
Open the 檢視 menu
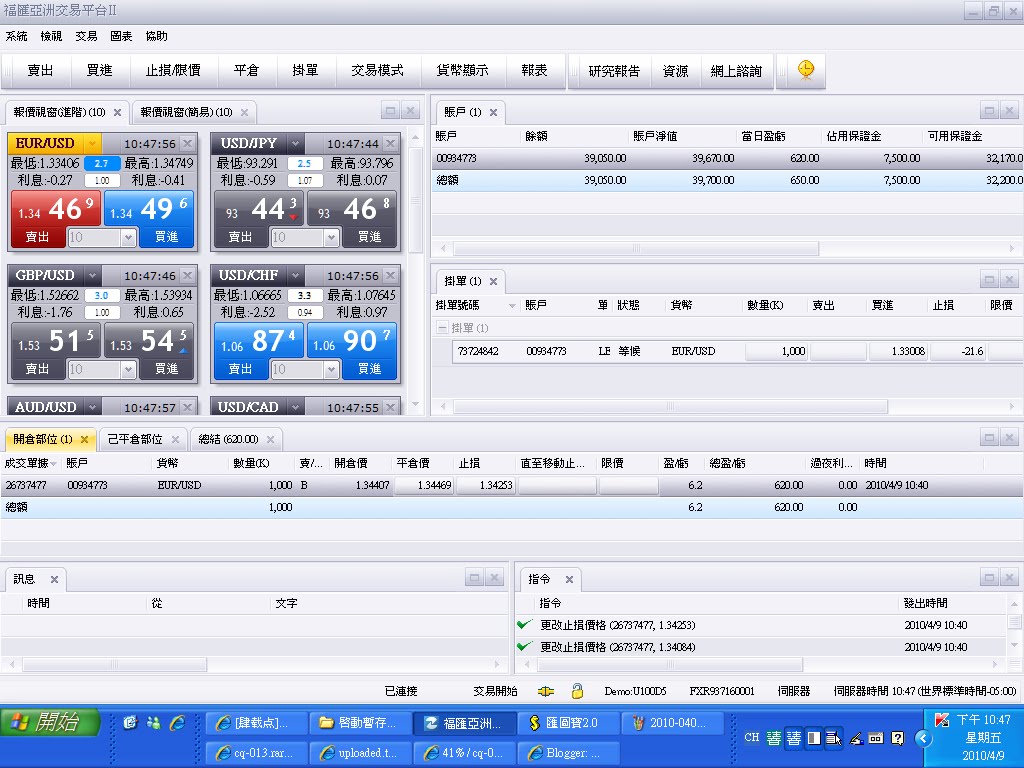point(52,36)
